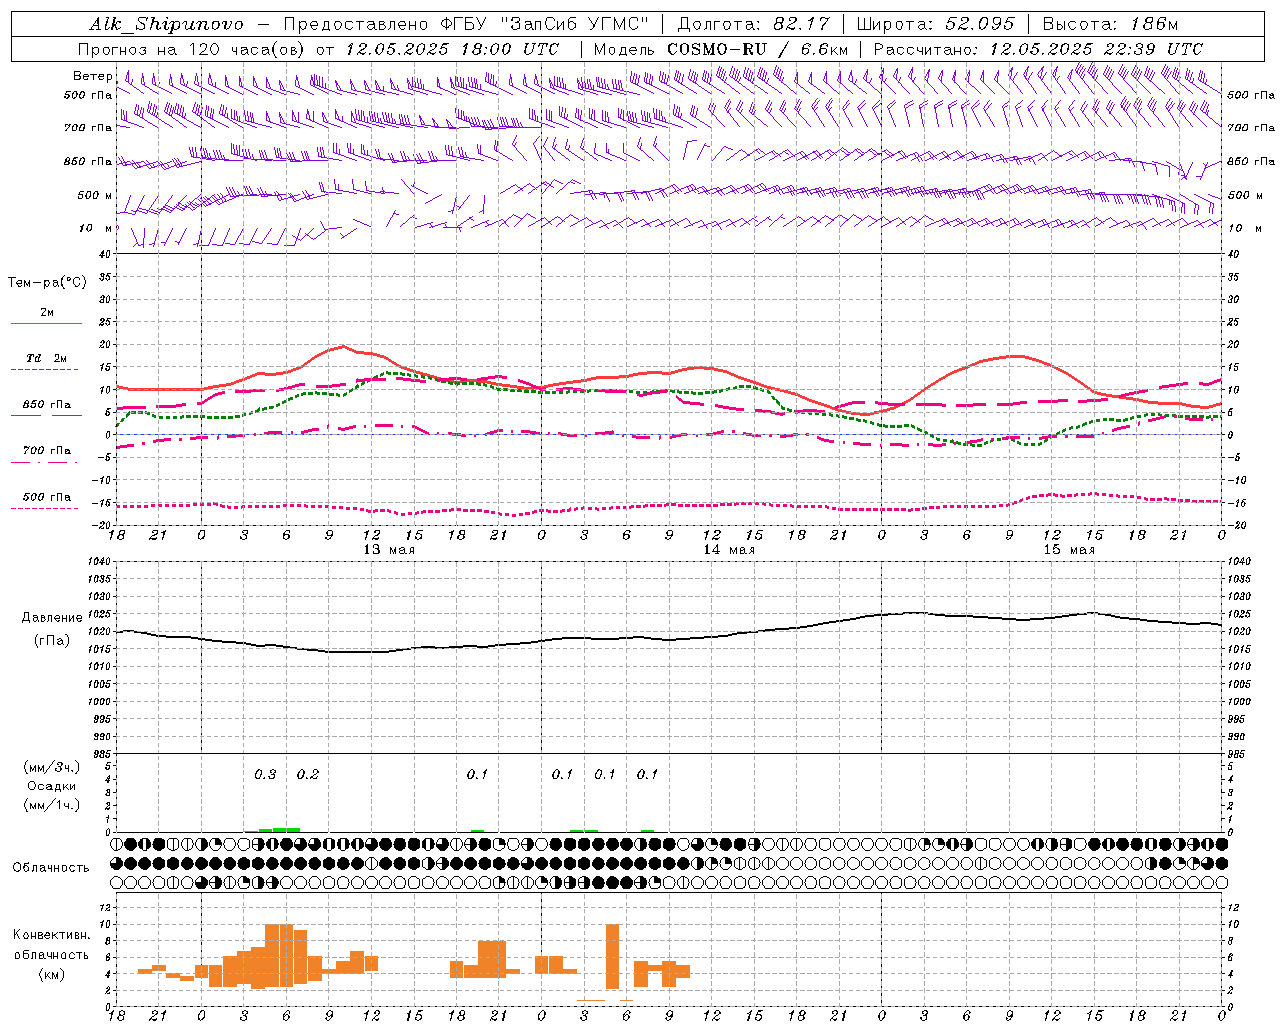Click the 0.2 precipitation amount value
Image resolution: width=1280 pixels, height=1024 pixels.
click(308, 775)
